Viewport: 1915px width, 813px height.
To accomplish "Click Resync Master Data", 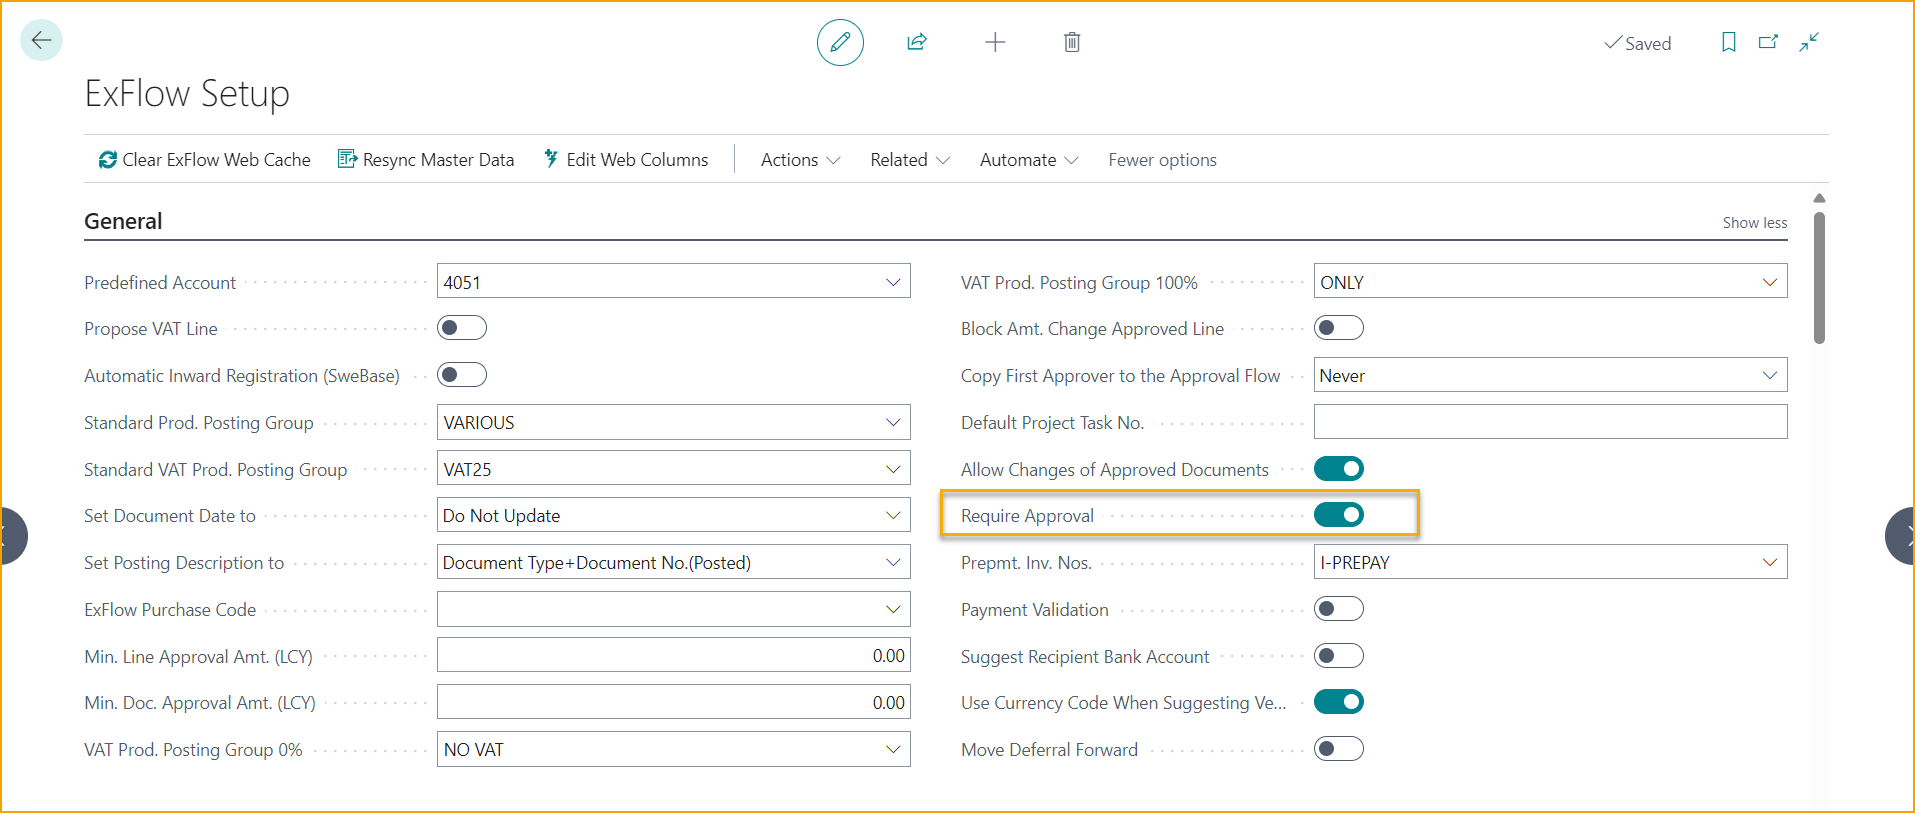I will (x=426, y=160).
